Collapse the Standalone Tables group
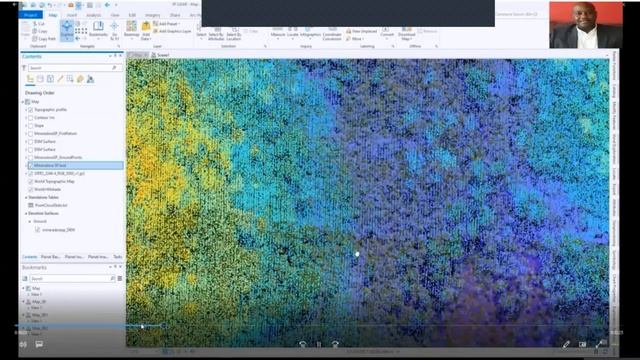The width and height of the screenshot is (640, 360). click(x=26, y=198)
